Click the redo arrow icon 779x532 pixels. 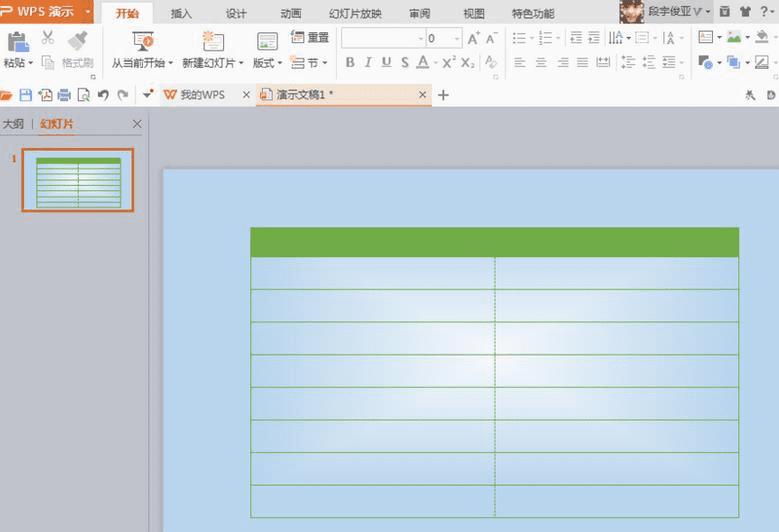point(123,94)
